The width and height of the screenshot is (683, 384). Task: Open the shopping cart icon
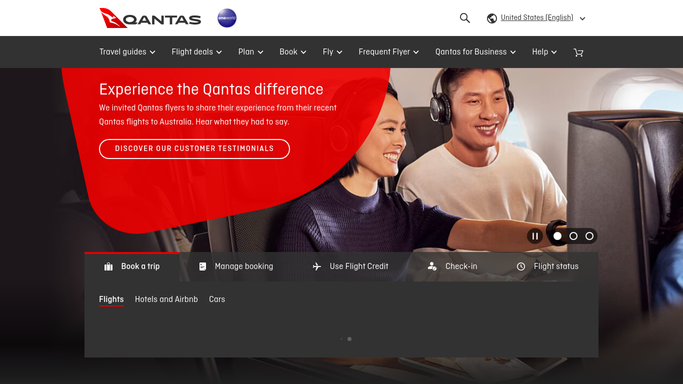578,52
